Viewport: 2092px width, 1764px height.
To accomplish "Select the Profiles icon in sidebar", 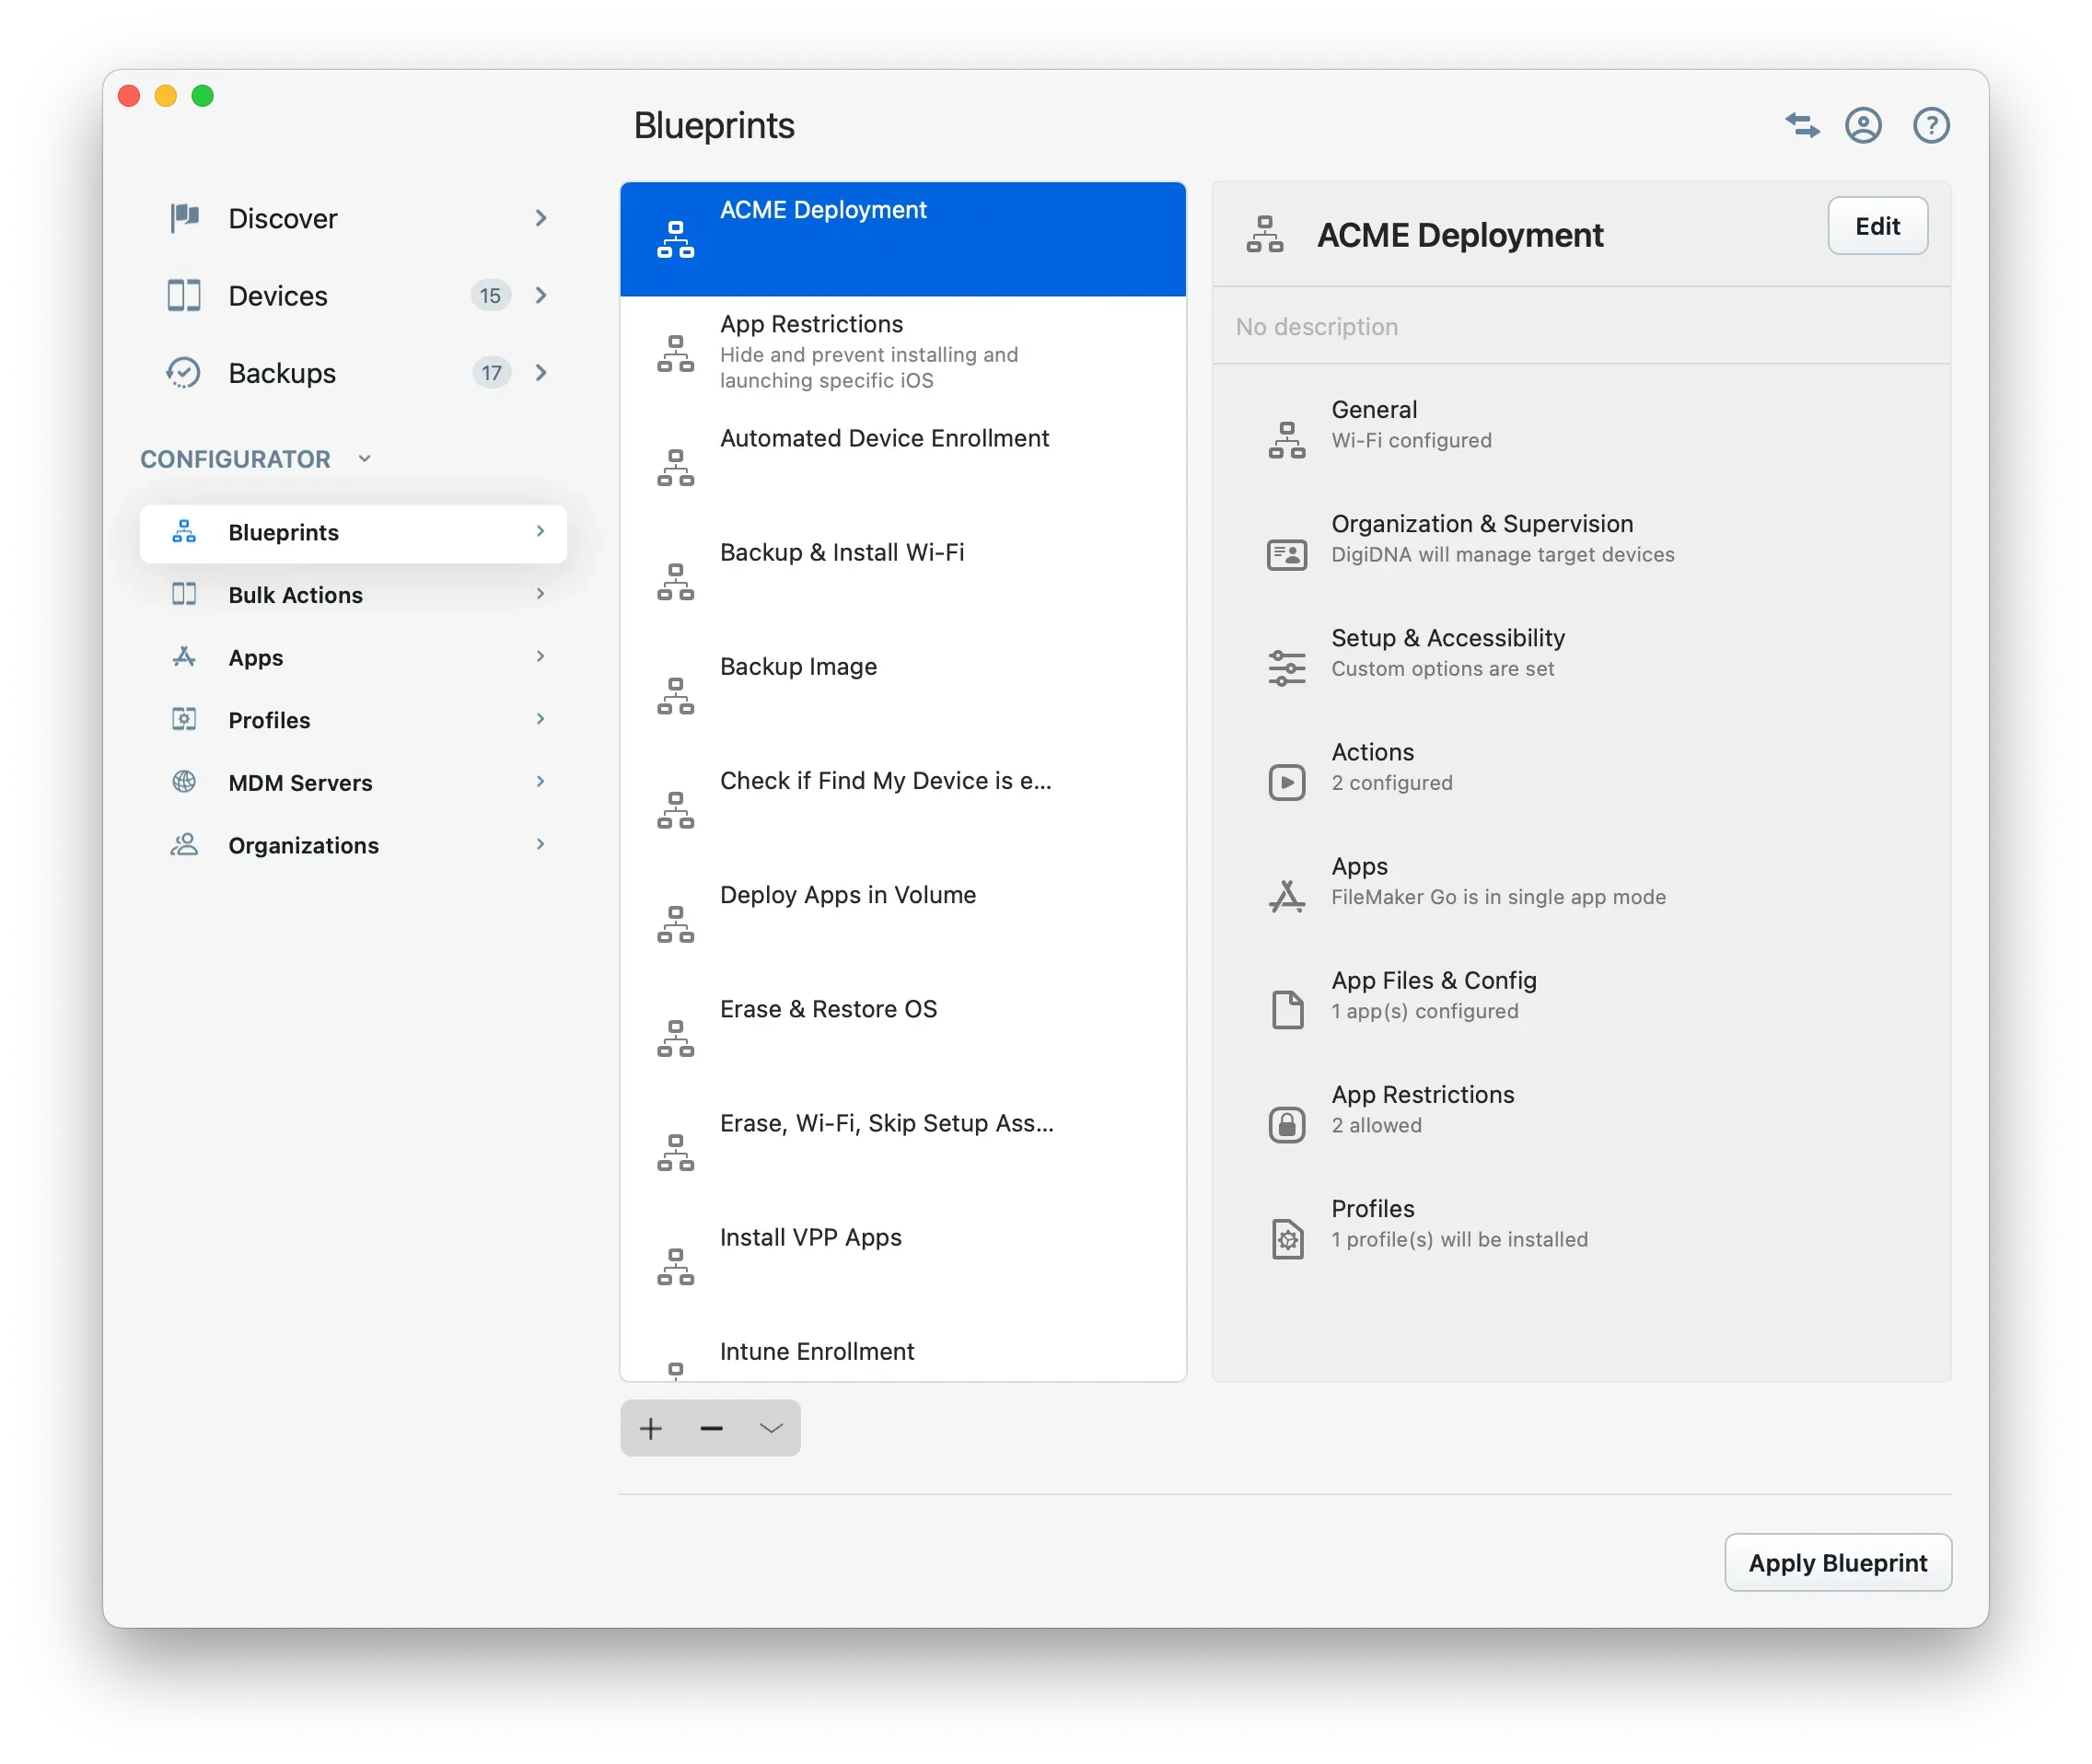I will [x=183, y=719].
